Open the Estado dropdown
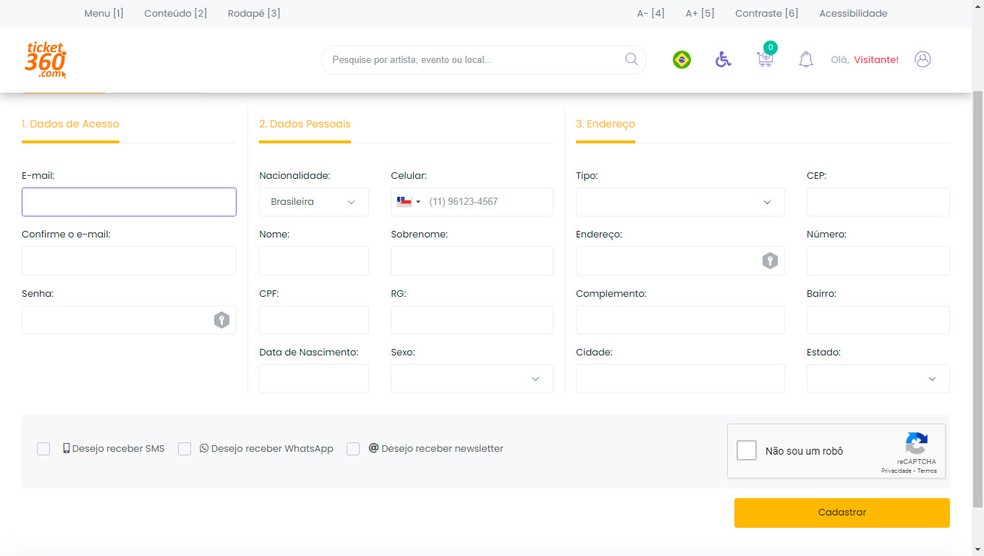984x556 pixels. (877, 379)
